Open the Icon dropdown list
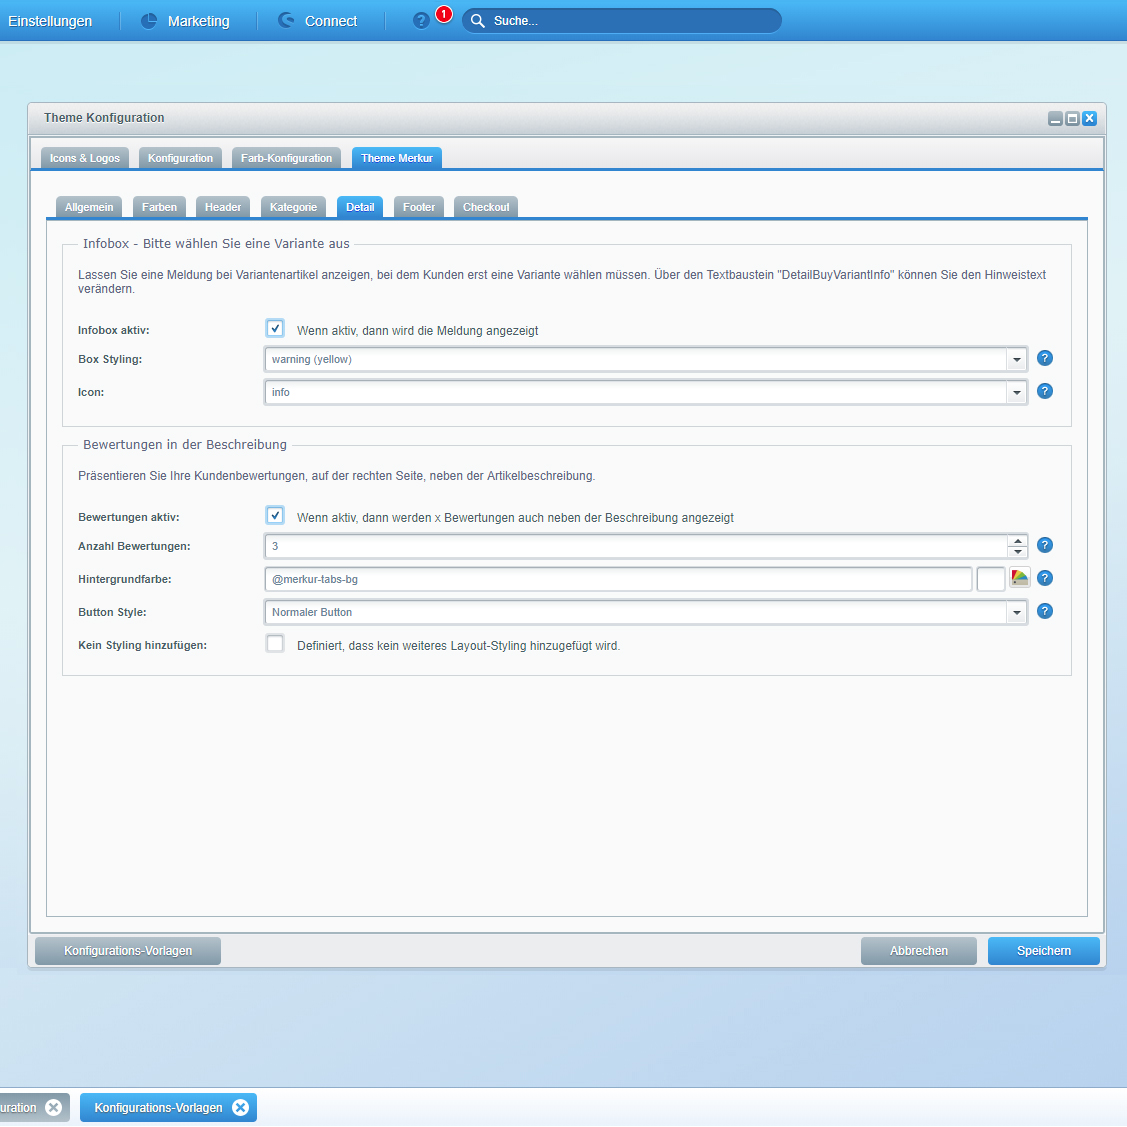The height and width of the screenshot is (1127, 1127). point(1017,392)
